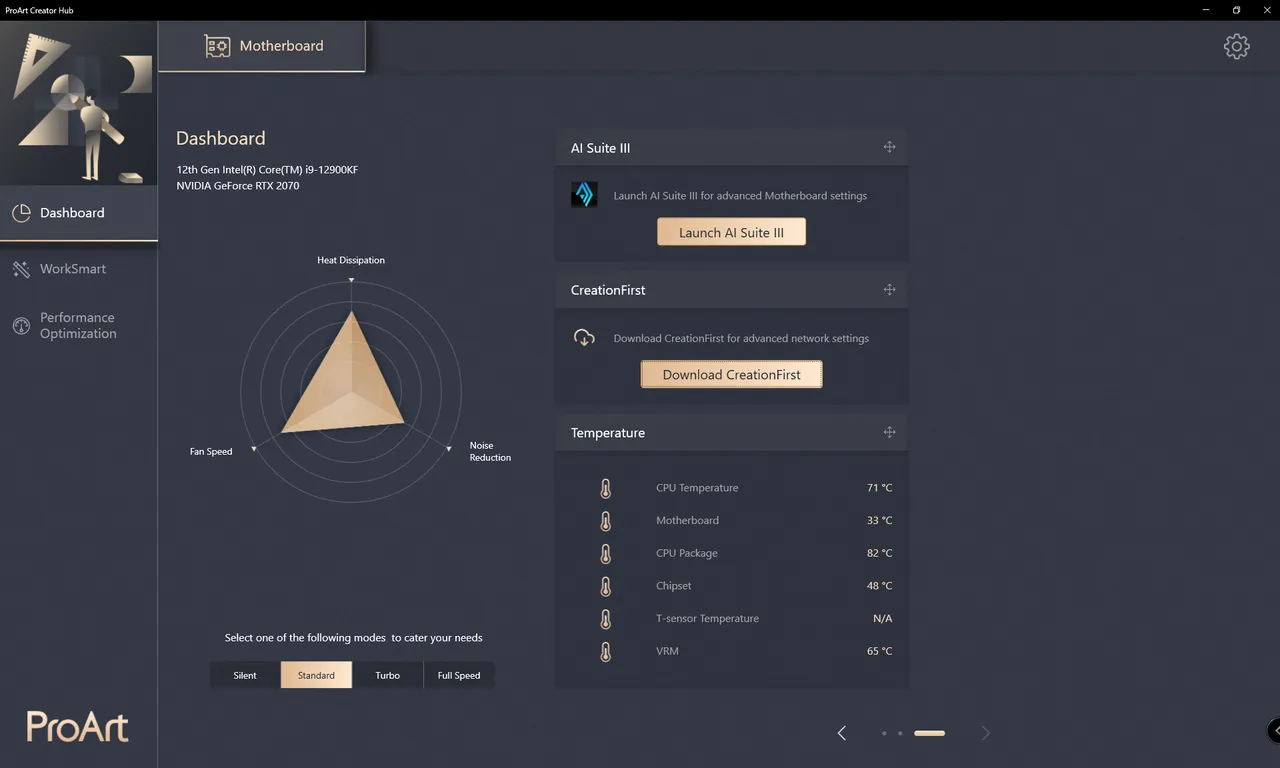Viewport: 1280px width, 768px height.
Task: Select the Standard fan mode
Action: pyautogui.click(x=316, y=675)
